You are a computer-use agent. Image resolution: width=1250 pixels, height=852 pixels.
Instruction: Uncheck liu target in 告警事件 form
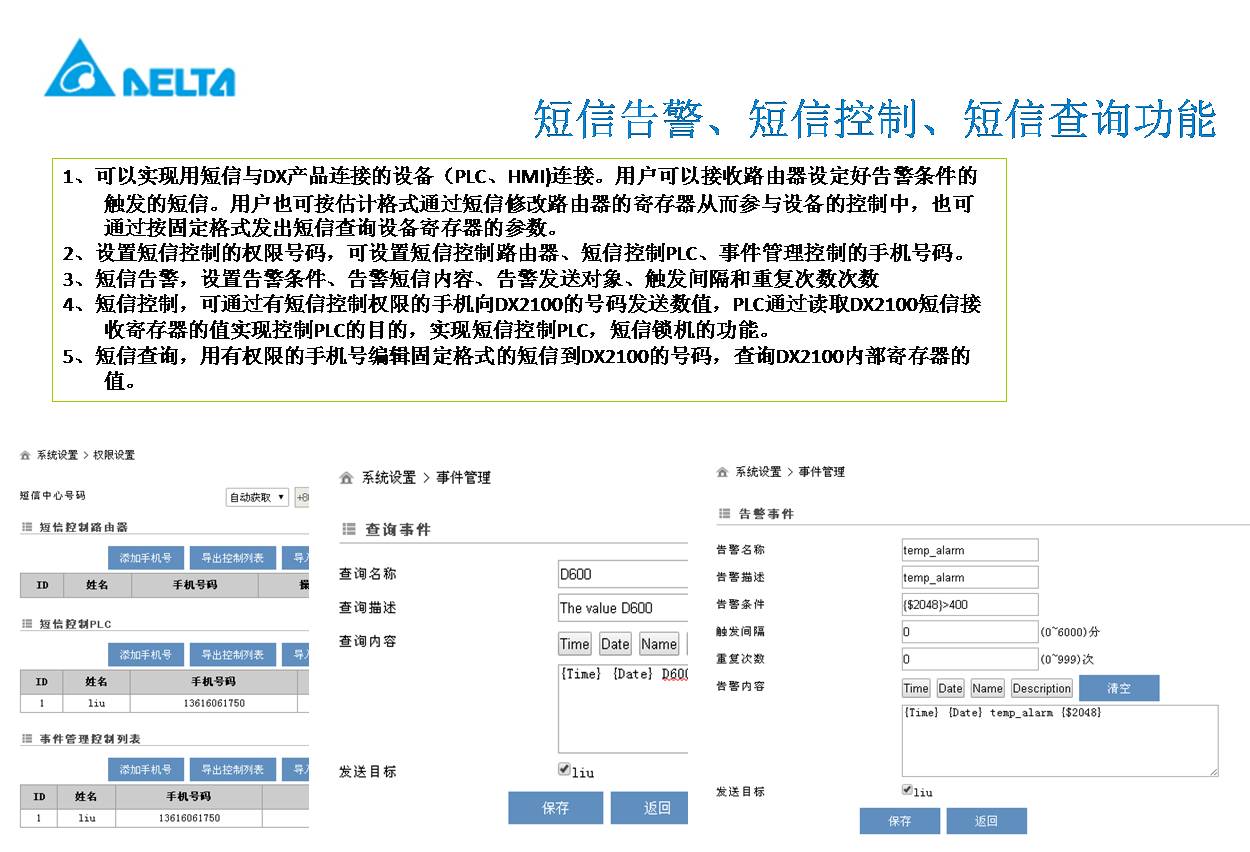[908, 790]
